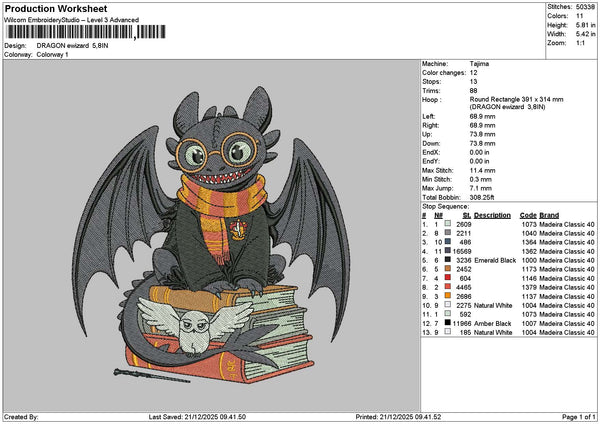
Task: Click the color swatch in stop row 1 (2609 stitches)
Action: (448, 223)
